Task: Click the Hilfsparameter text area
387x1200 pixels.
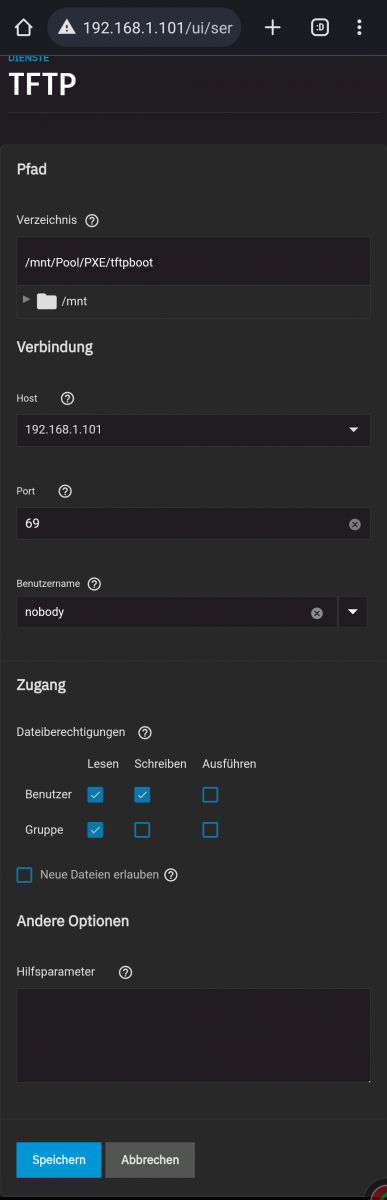Action: (194, 1036)
